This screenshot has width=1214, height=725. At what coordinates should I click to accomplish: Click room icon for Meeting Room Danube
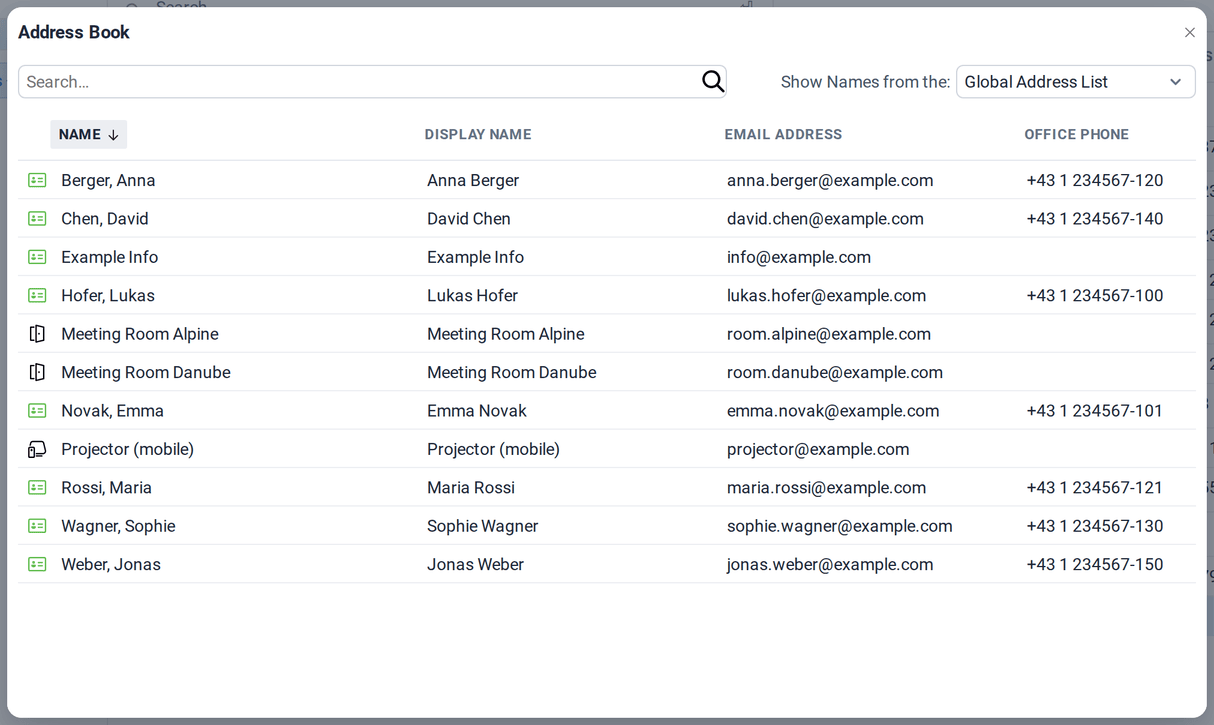[37, 372]
